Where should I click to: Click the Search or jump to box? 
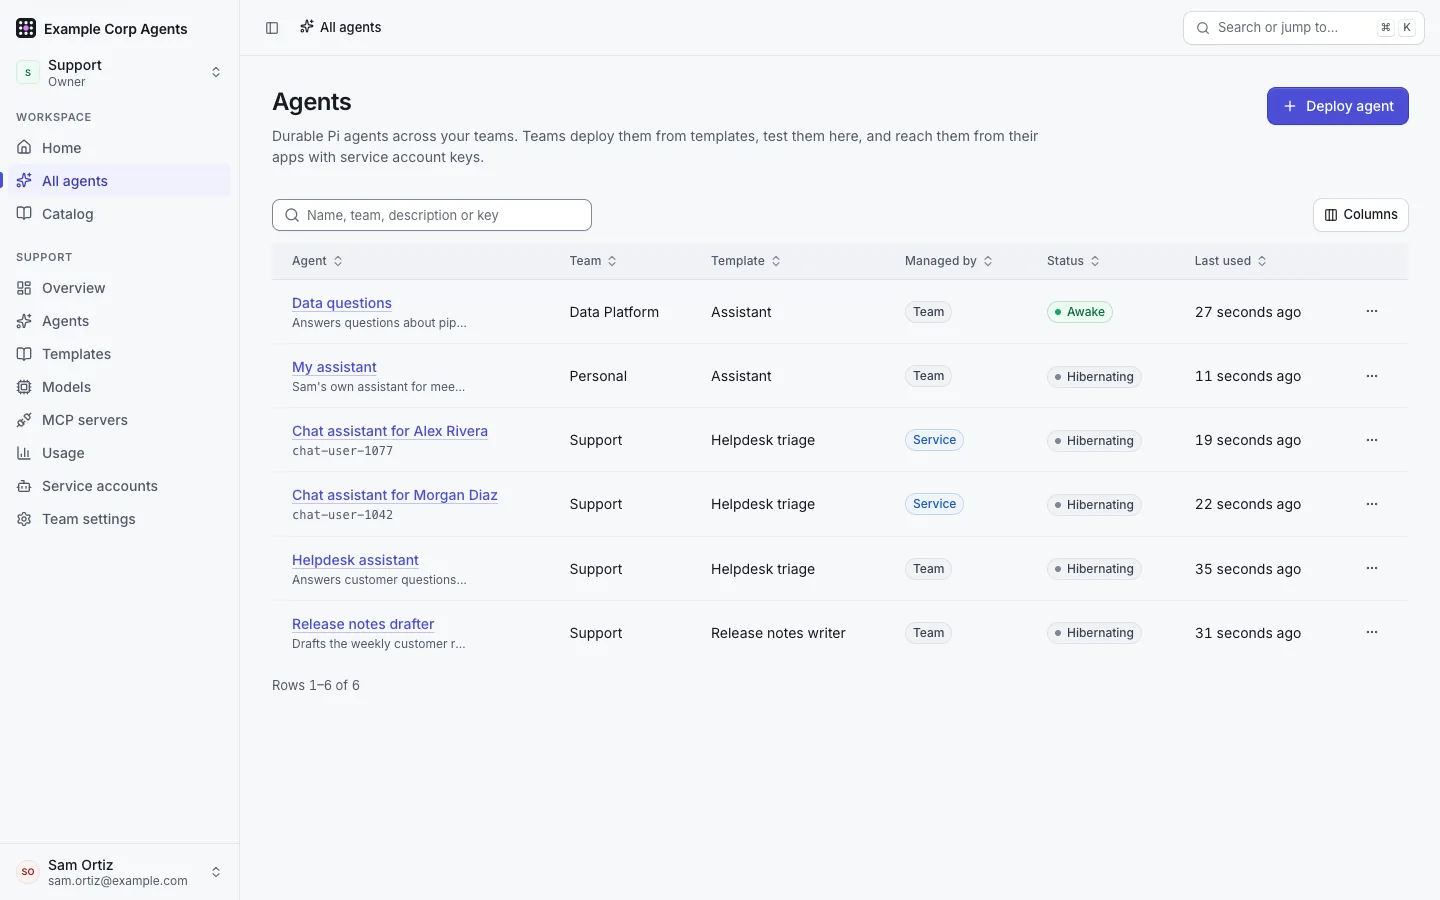pyautogui.click(x=1304, y=28)
